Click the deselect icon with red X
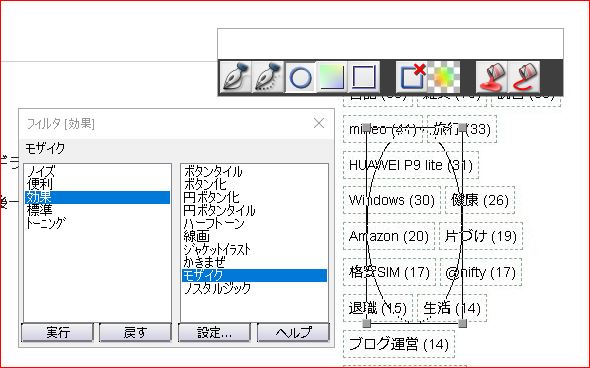The width and height of the screenshot is (590, 368). (411, 77)
